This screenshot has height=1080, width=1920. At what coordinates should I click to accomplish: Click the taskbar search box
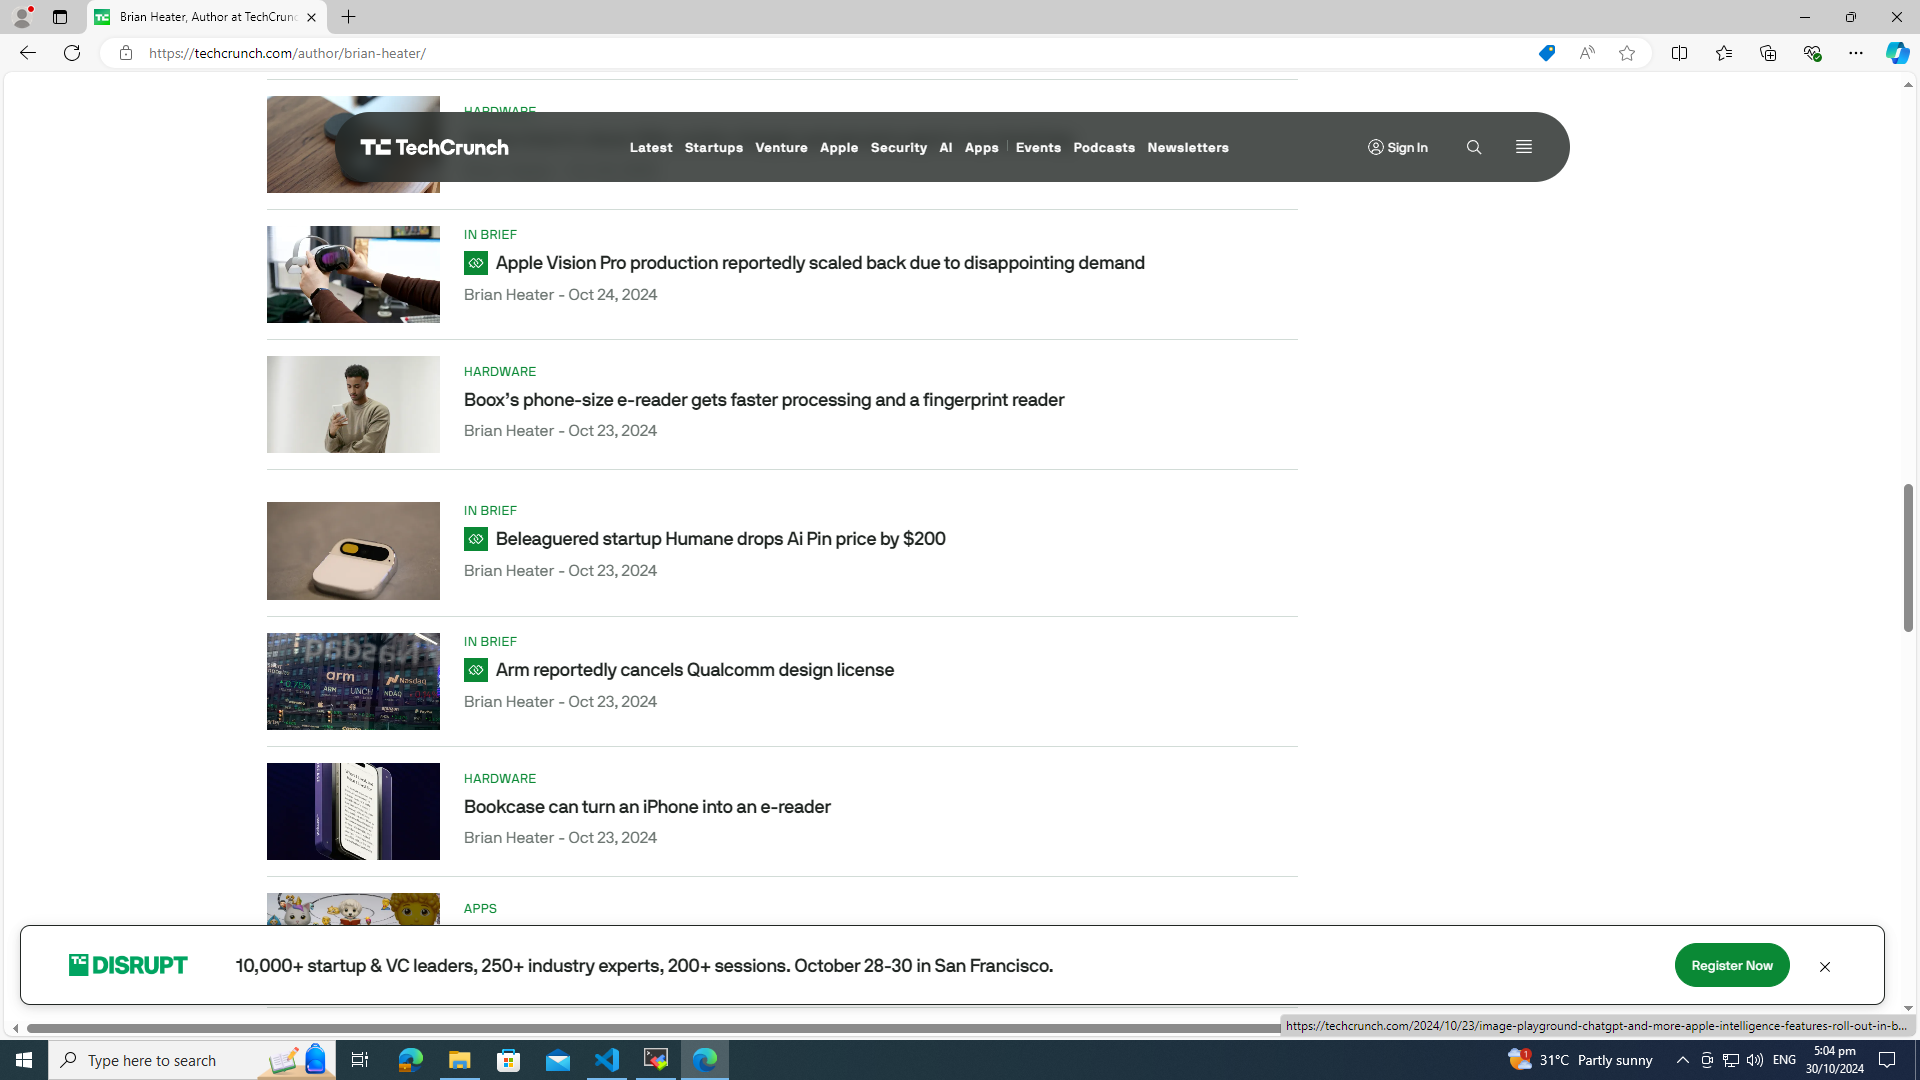pos(190,1060)
